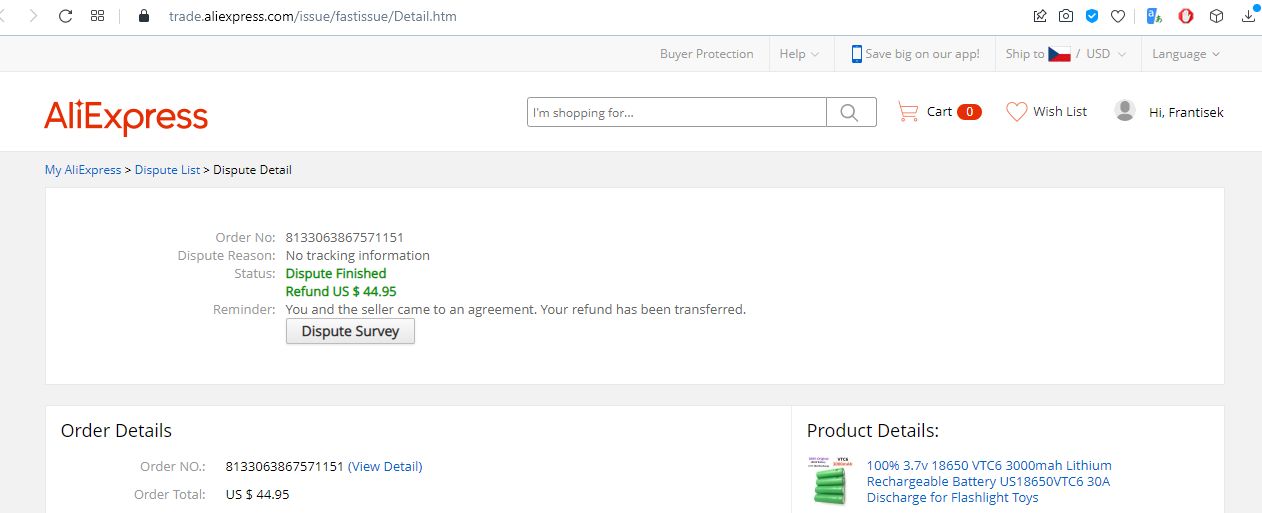Image resolution: width=1262 pixels, height=513 pixels.
Task: Expand the Help dropdown menu
Action: pyautogui.click(x=799, y=54)
